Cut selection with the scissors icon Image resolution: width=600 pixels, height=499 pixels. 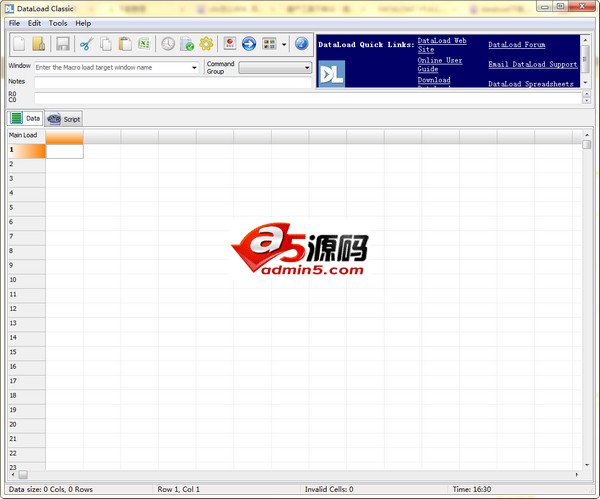pyautogui.click(x=87, y=44)
